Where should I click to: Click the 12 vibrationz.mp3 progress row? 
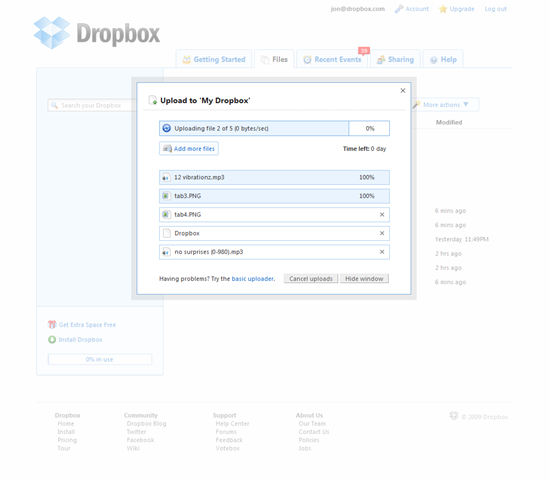pyautogui.click(x=274, y=178)
